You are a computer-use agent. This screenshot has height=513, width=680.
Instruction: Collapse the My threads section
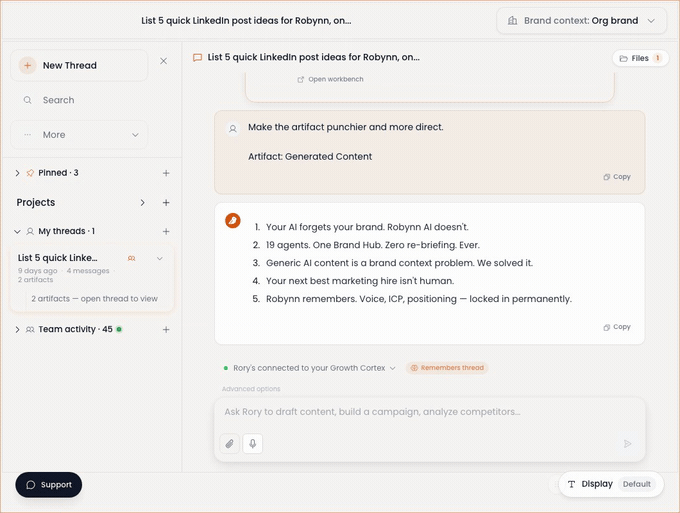(17, 232)
